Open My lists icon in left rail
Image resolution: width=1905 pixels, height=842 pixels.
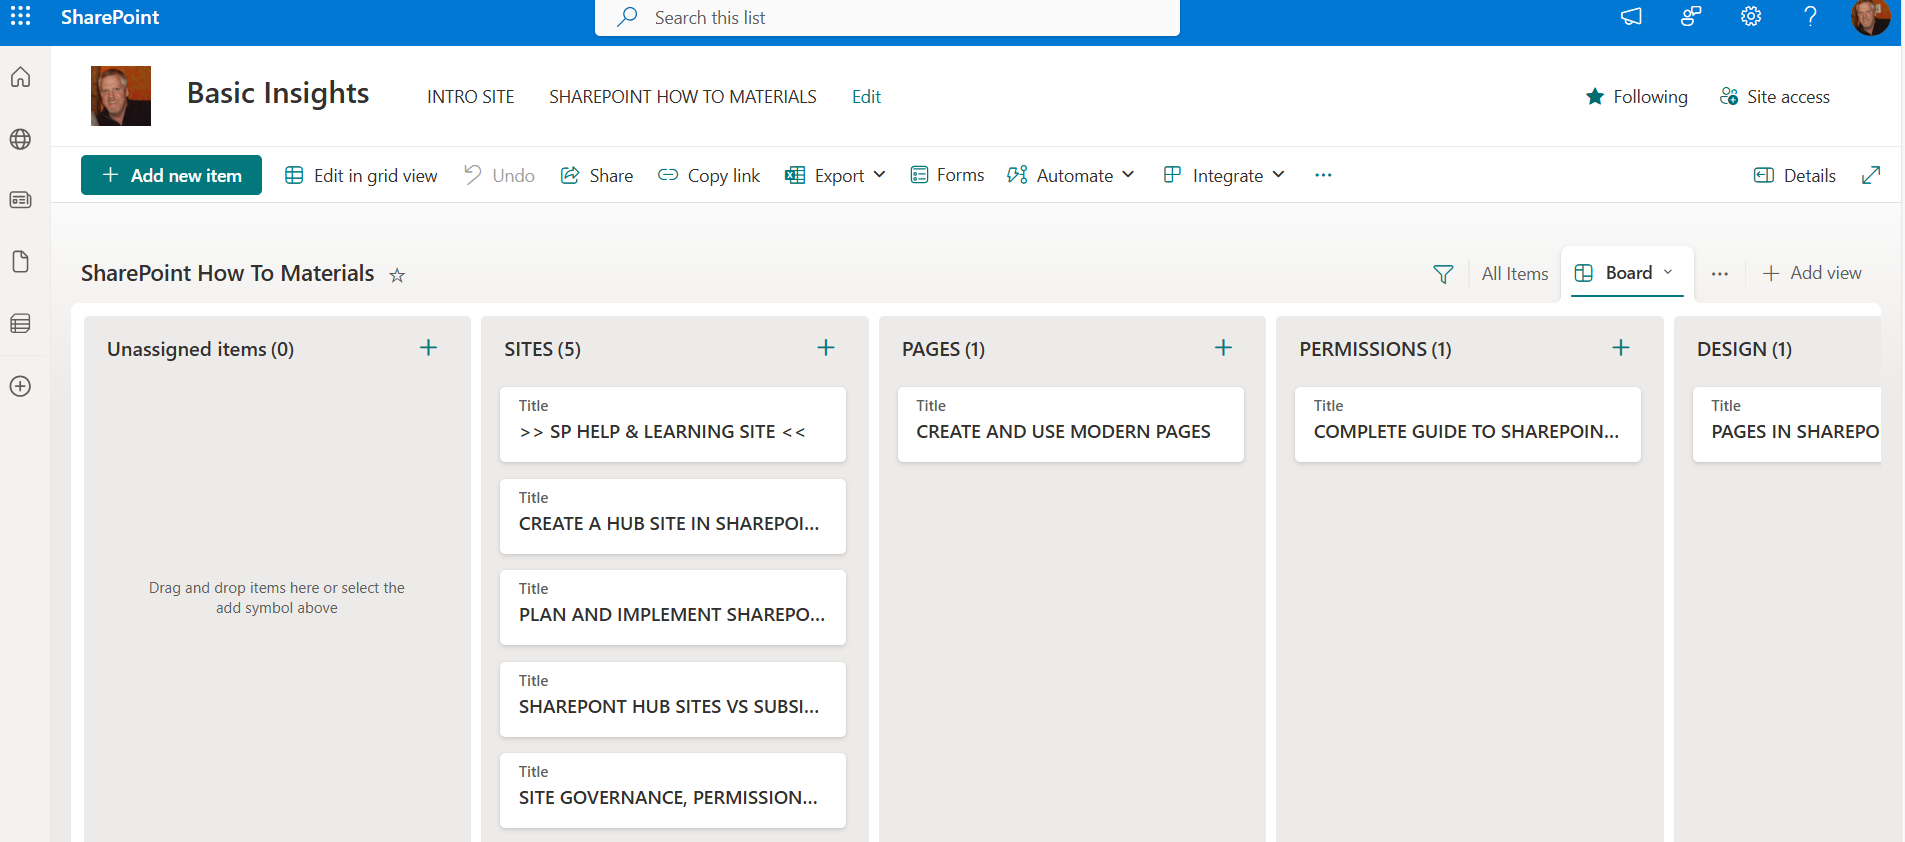(20, 324)
